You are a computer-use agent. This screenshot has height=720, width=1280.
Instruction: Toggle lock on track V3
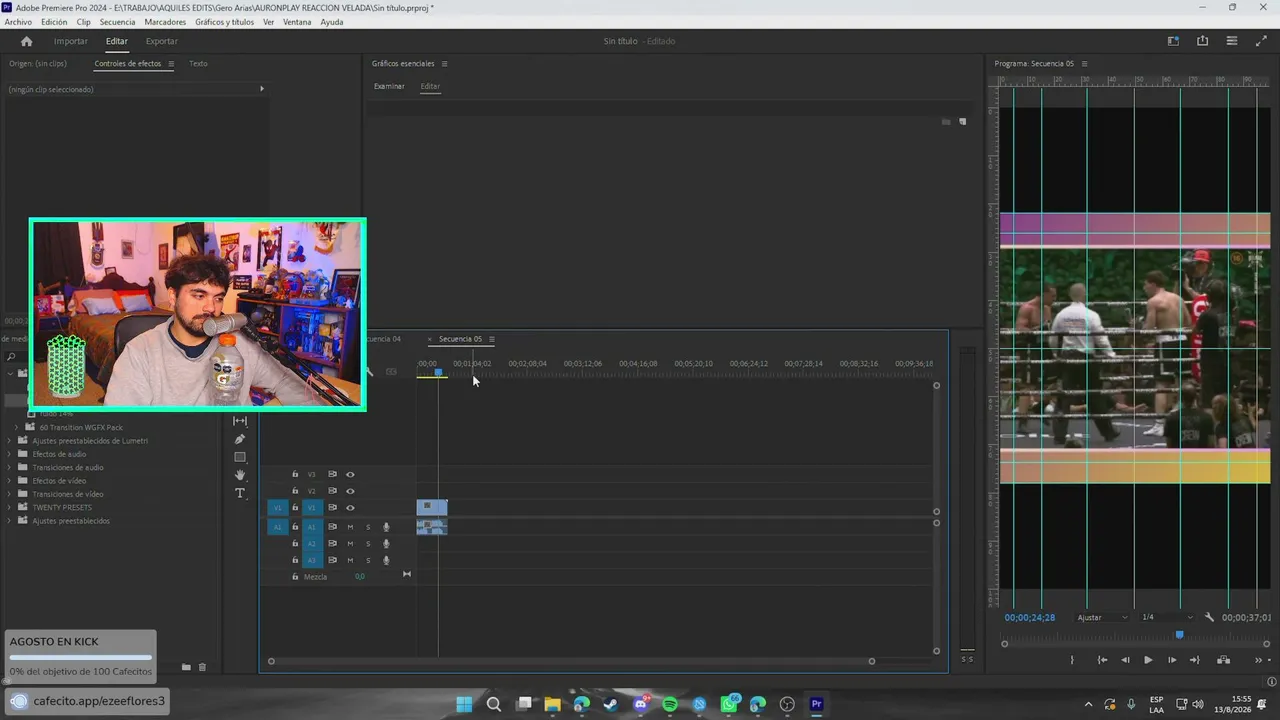[x=295, y=474]
